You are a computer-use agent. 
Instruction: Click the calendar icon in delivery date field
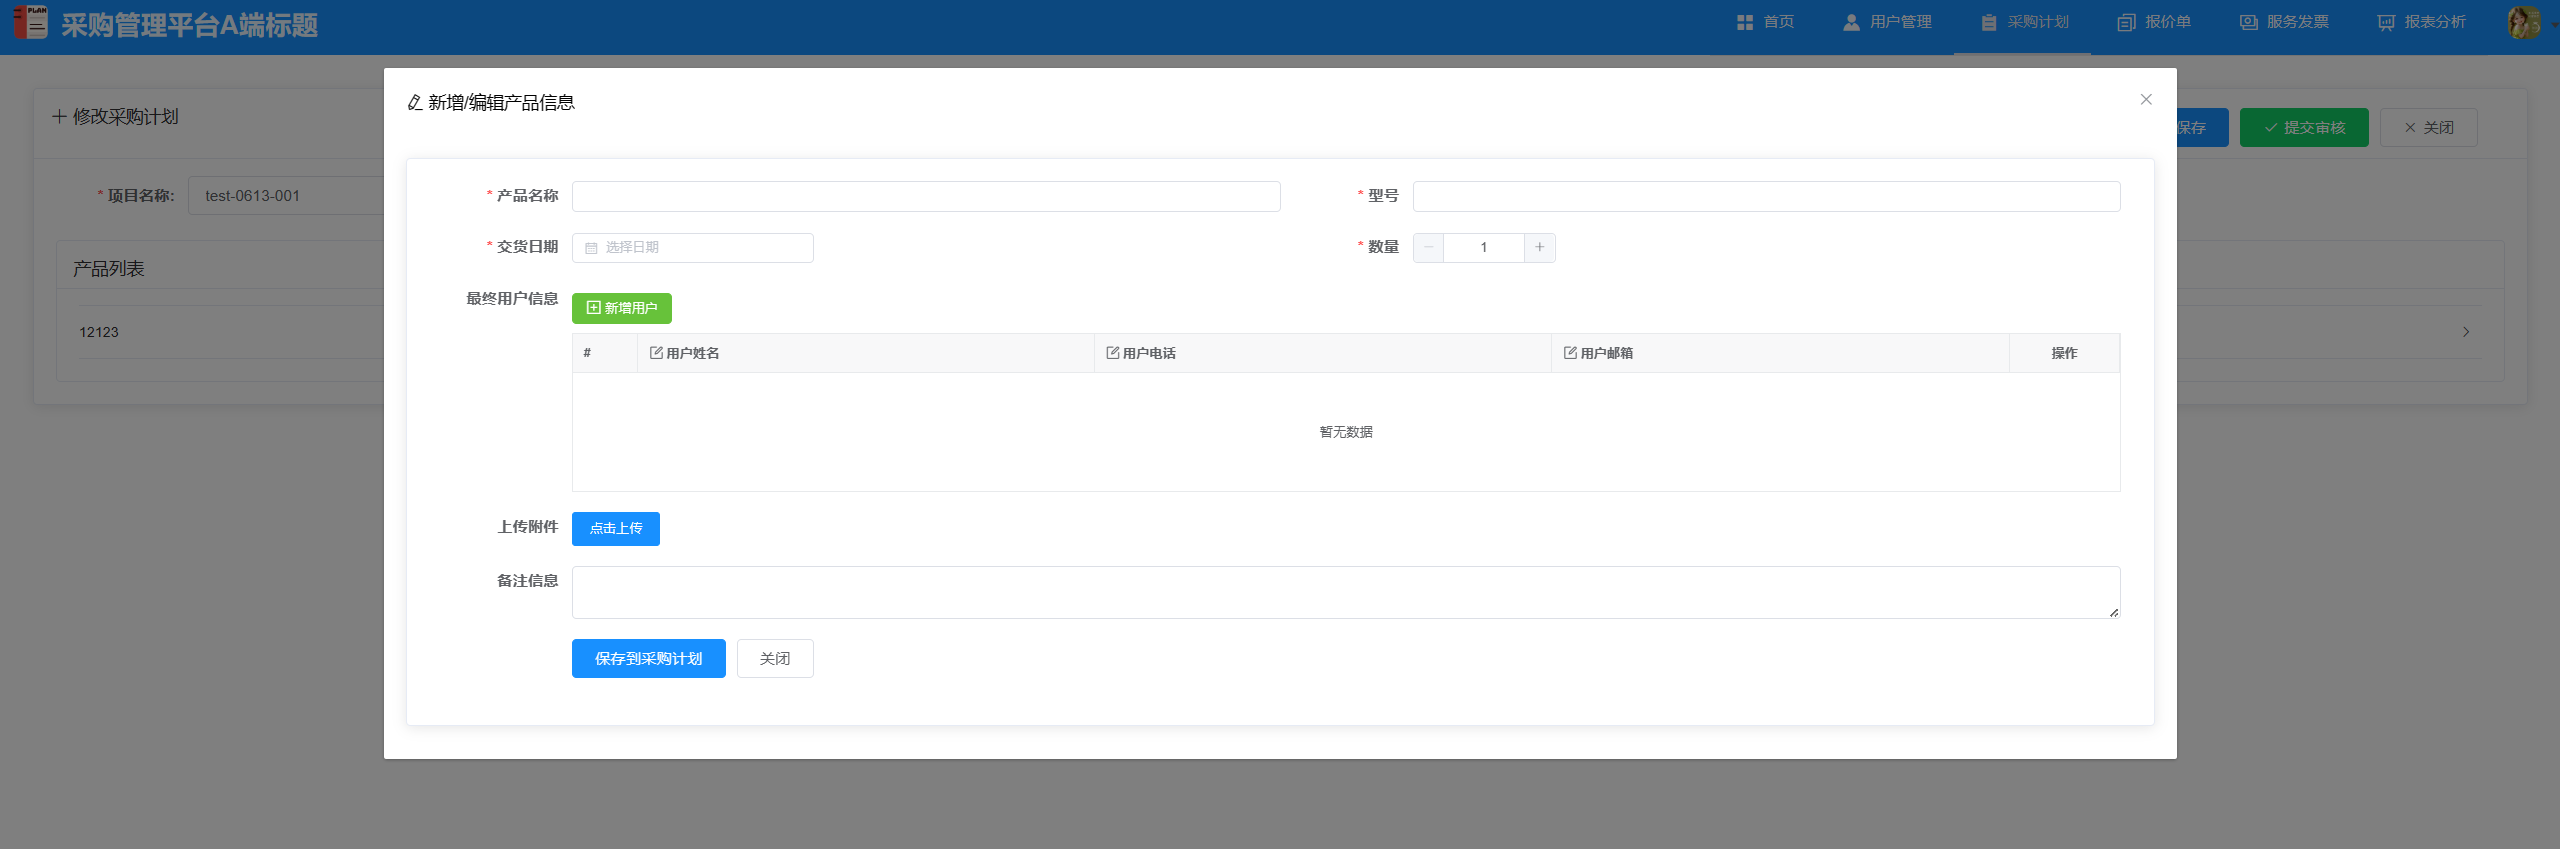(591, 248)
